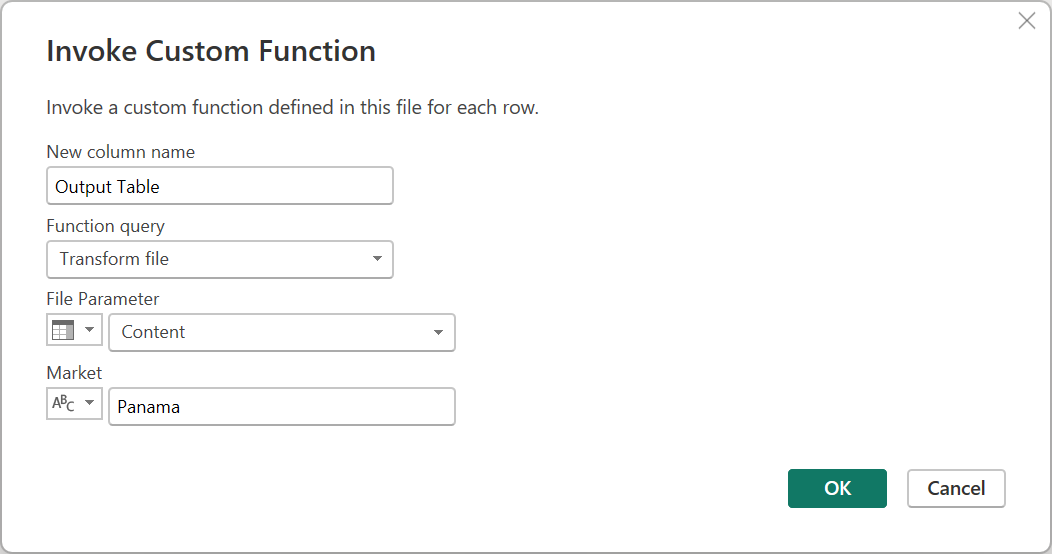The width and height of the screenshot is (1052, 554).
Task: Select the "Transform file" combo box text
Action: point(114,259)
